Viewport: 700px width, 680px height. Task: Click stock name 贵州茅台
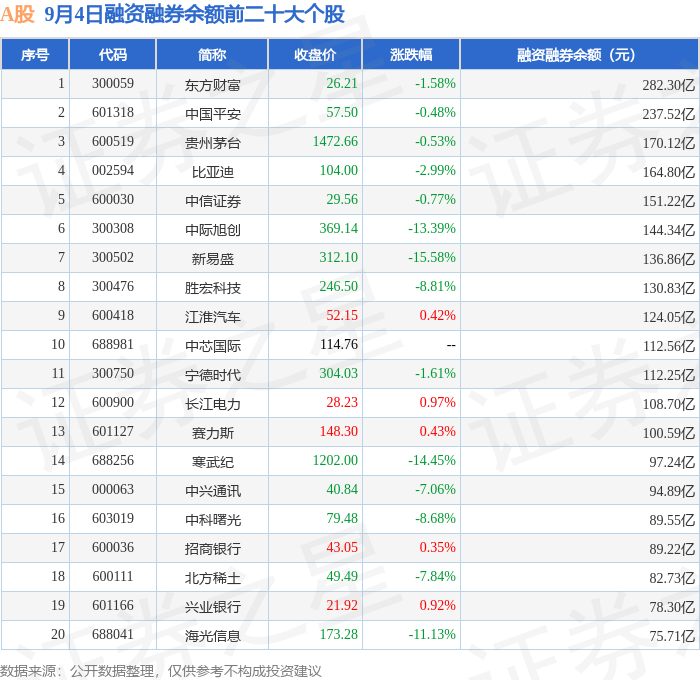tap(212, 143)
